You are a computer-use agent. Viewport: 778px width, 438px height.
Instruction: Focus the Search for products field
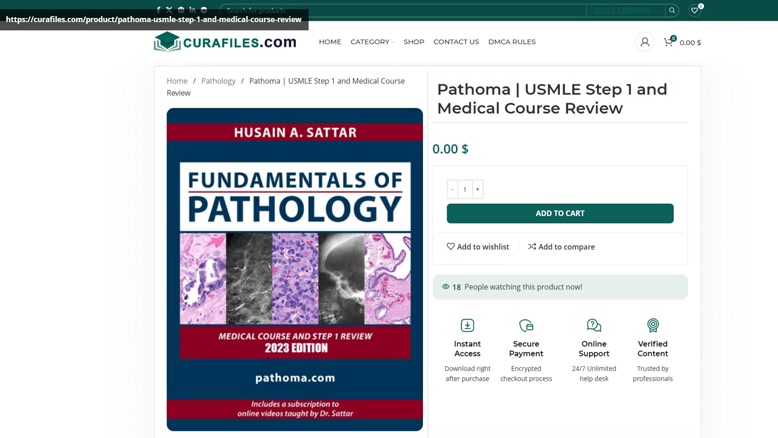[x=403, y=10]
